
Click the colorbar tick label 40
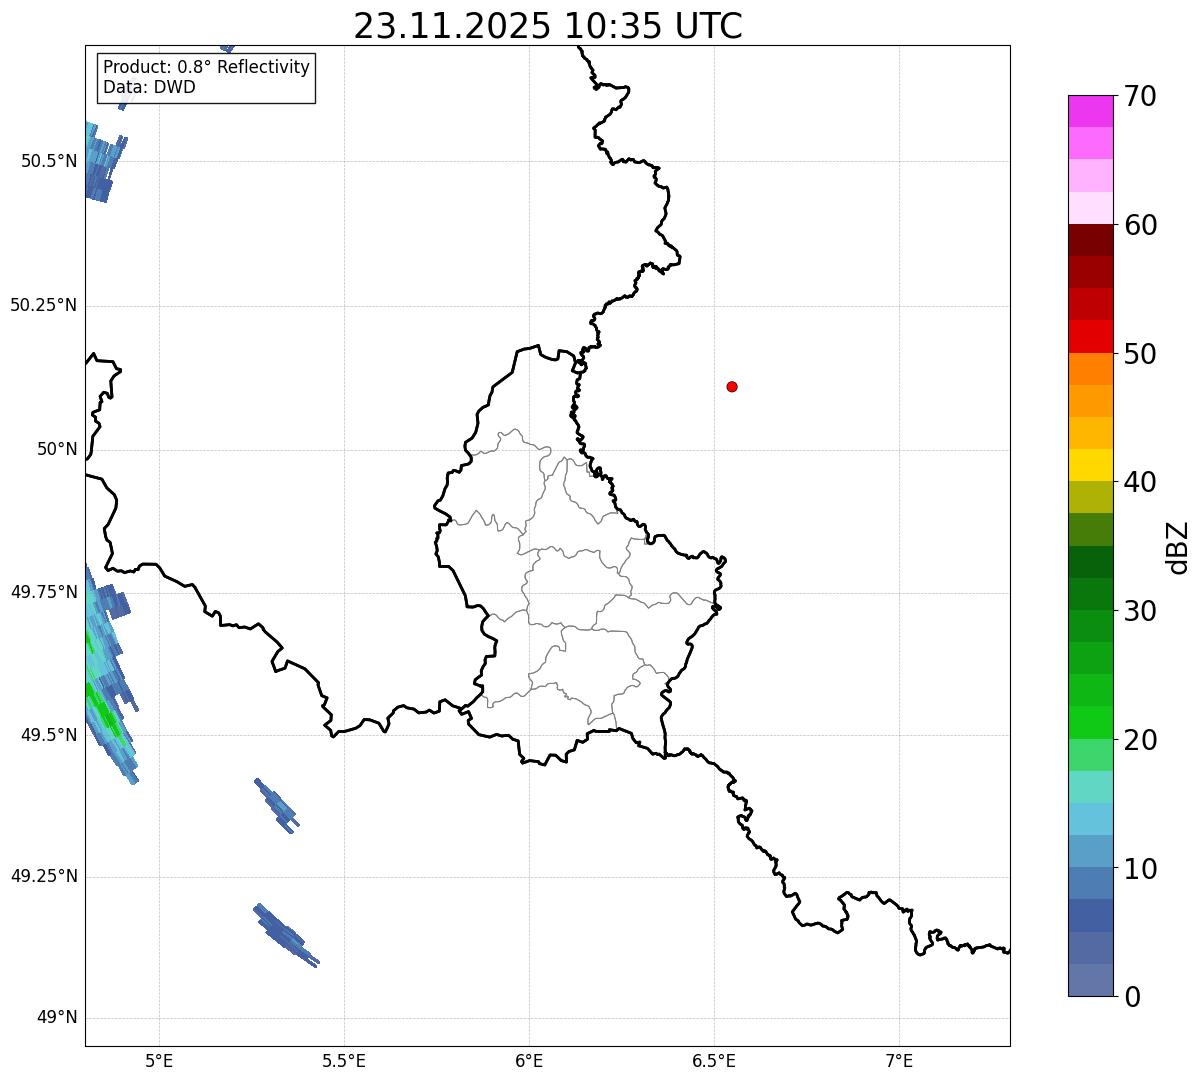coord(1140,483)
